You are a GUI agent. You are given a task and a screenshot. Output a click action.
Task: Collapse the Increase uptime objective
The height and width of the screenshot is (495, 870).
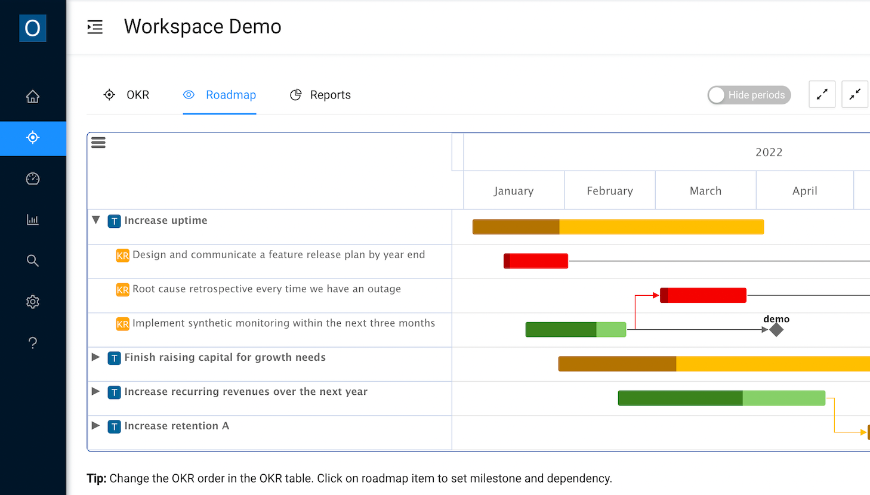pos(96,220)
